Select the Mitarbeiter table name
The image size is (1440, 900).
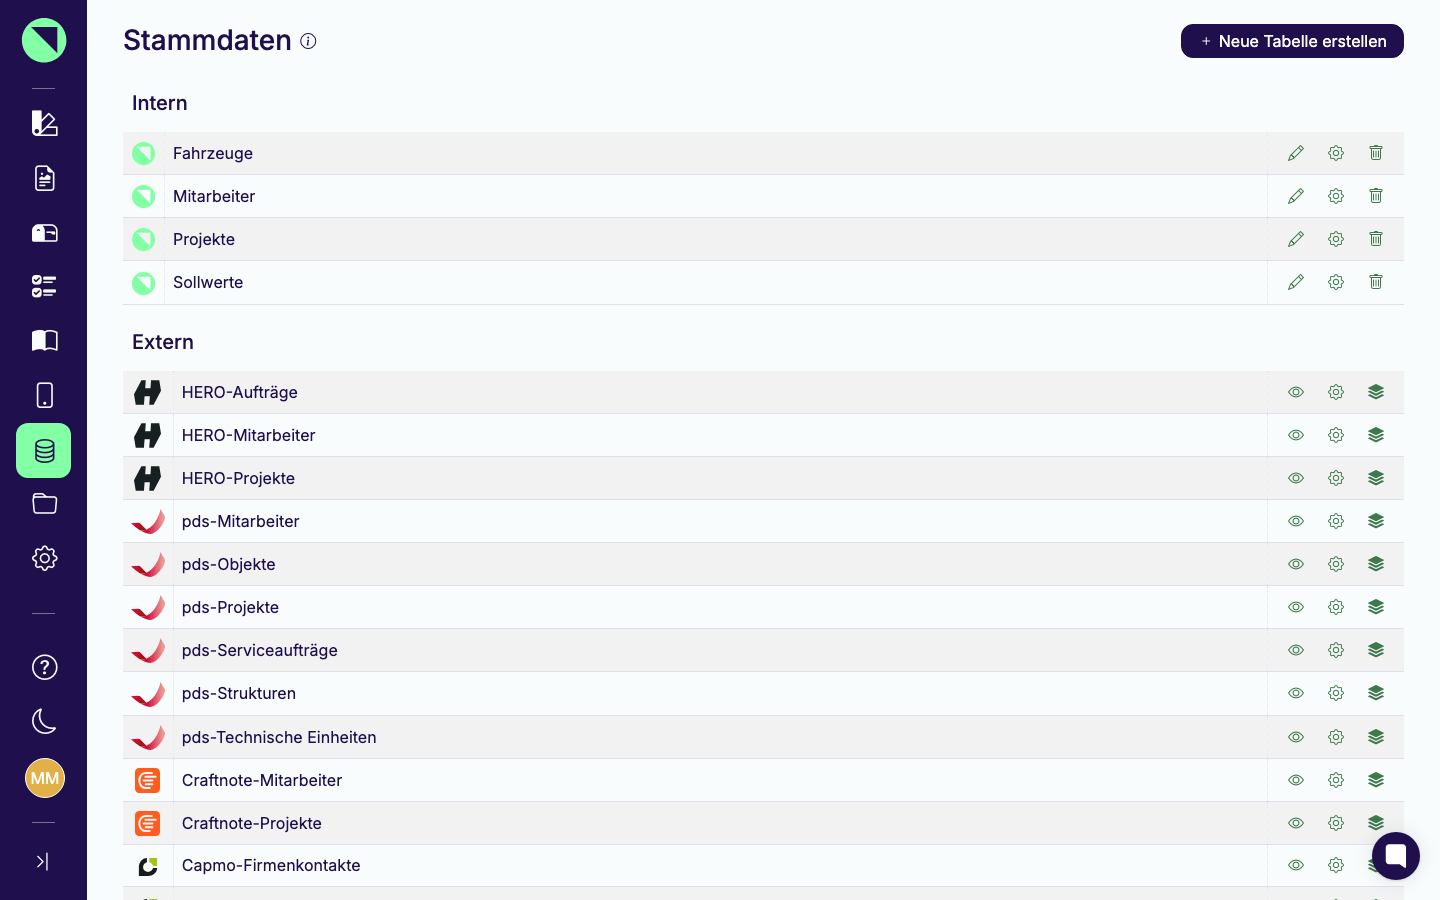[x=214, y=196]
